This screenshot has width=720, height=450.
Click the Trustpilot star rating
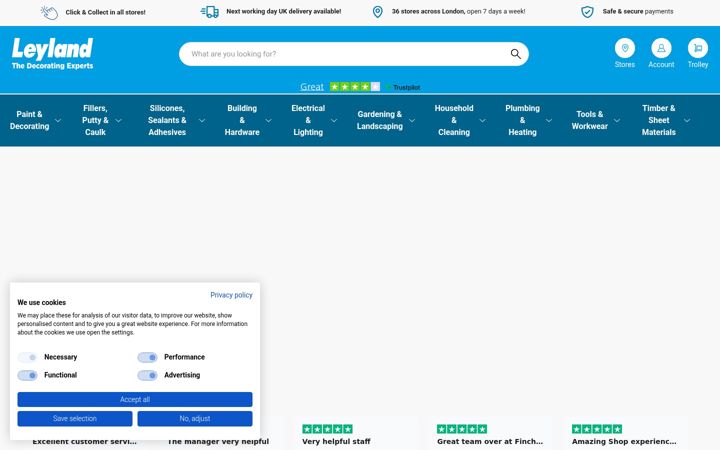(355, 87)
